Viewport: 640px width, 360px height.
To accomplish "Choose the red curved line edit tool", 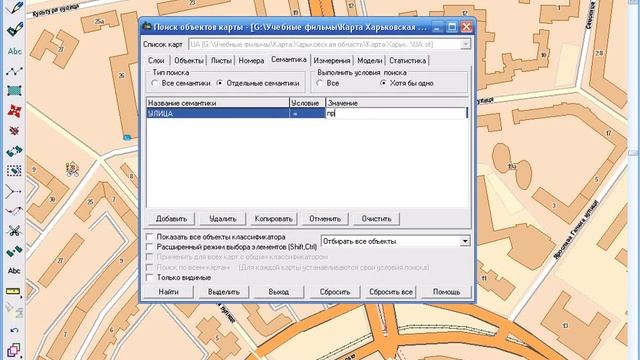I will click(x=14, y=211).
